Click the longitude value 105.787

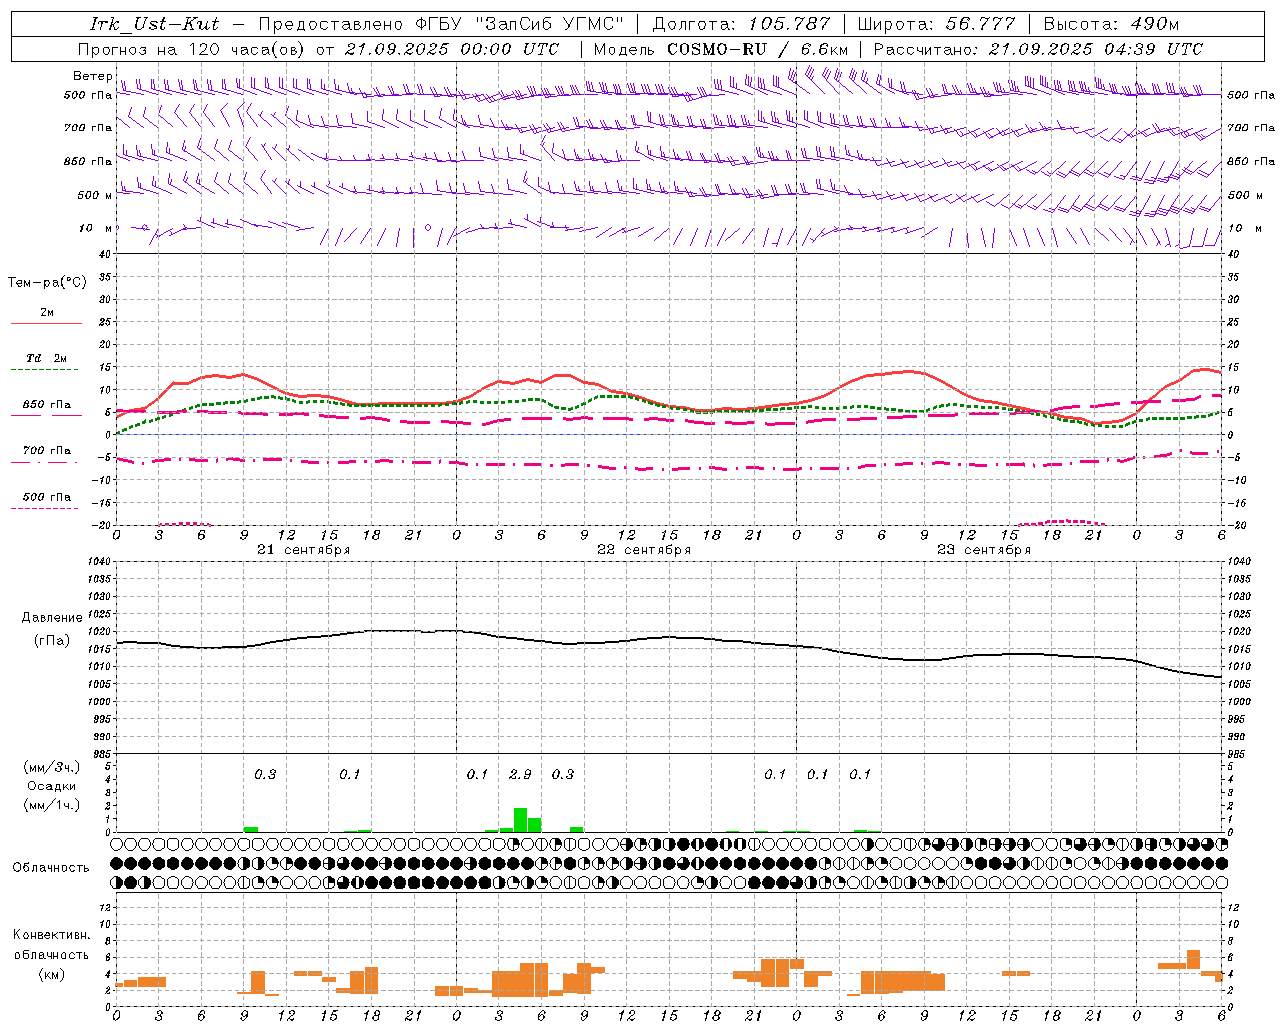790,24
